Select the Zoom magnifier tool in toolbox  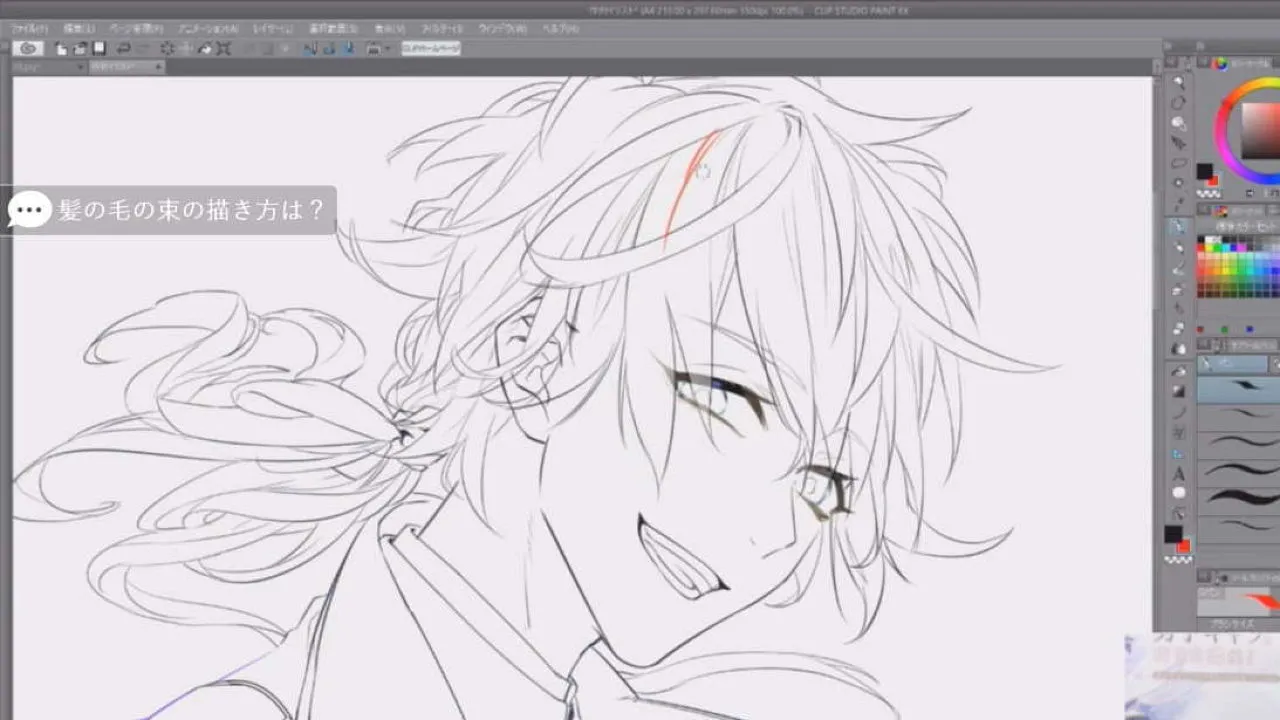pyautogui.click(x=1179, y=82)
